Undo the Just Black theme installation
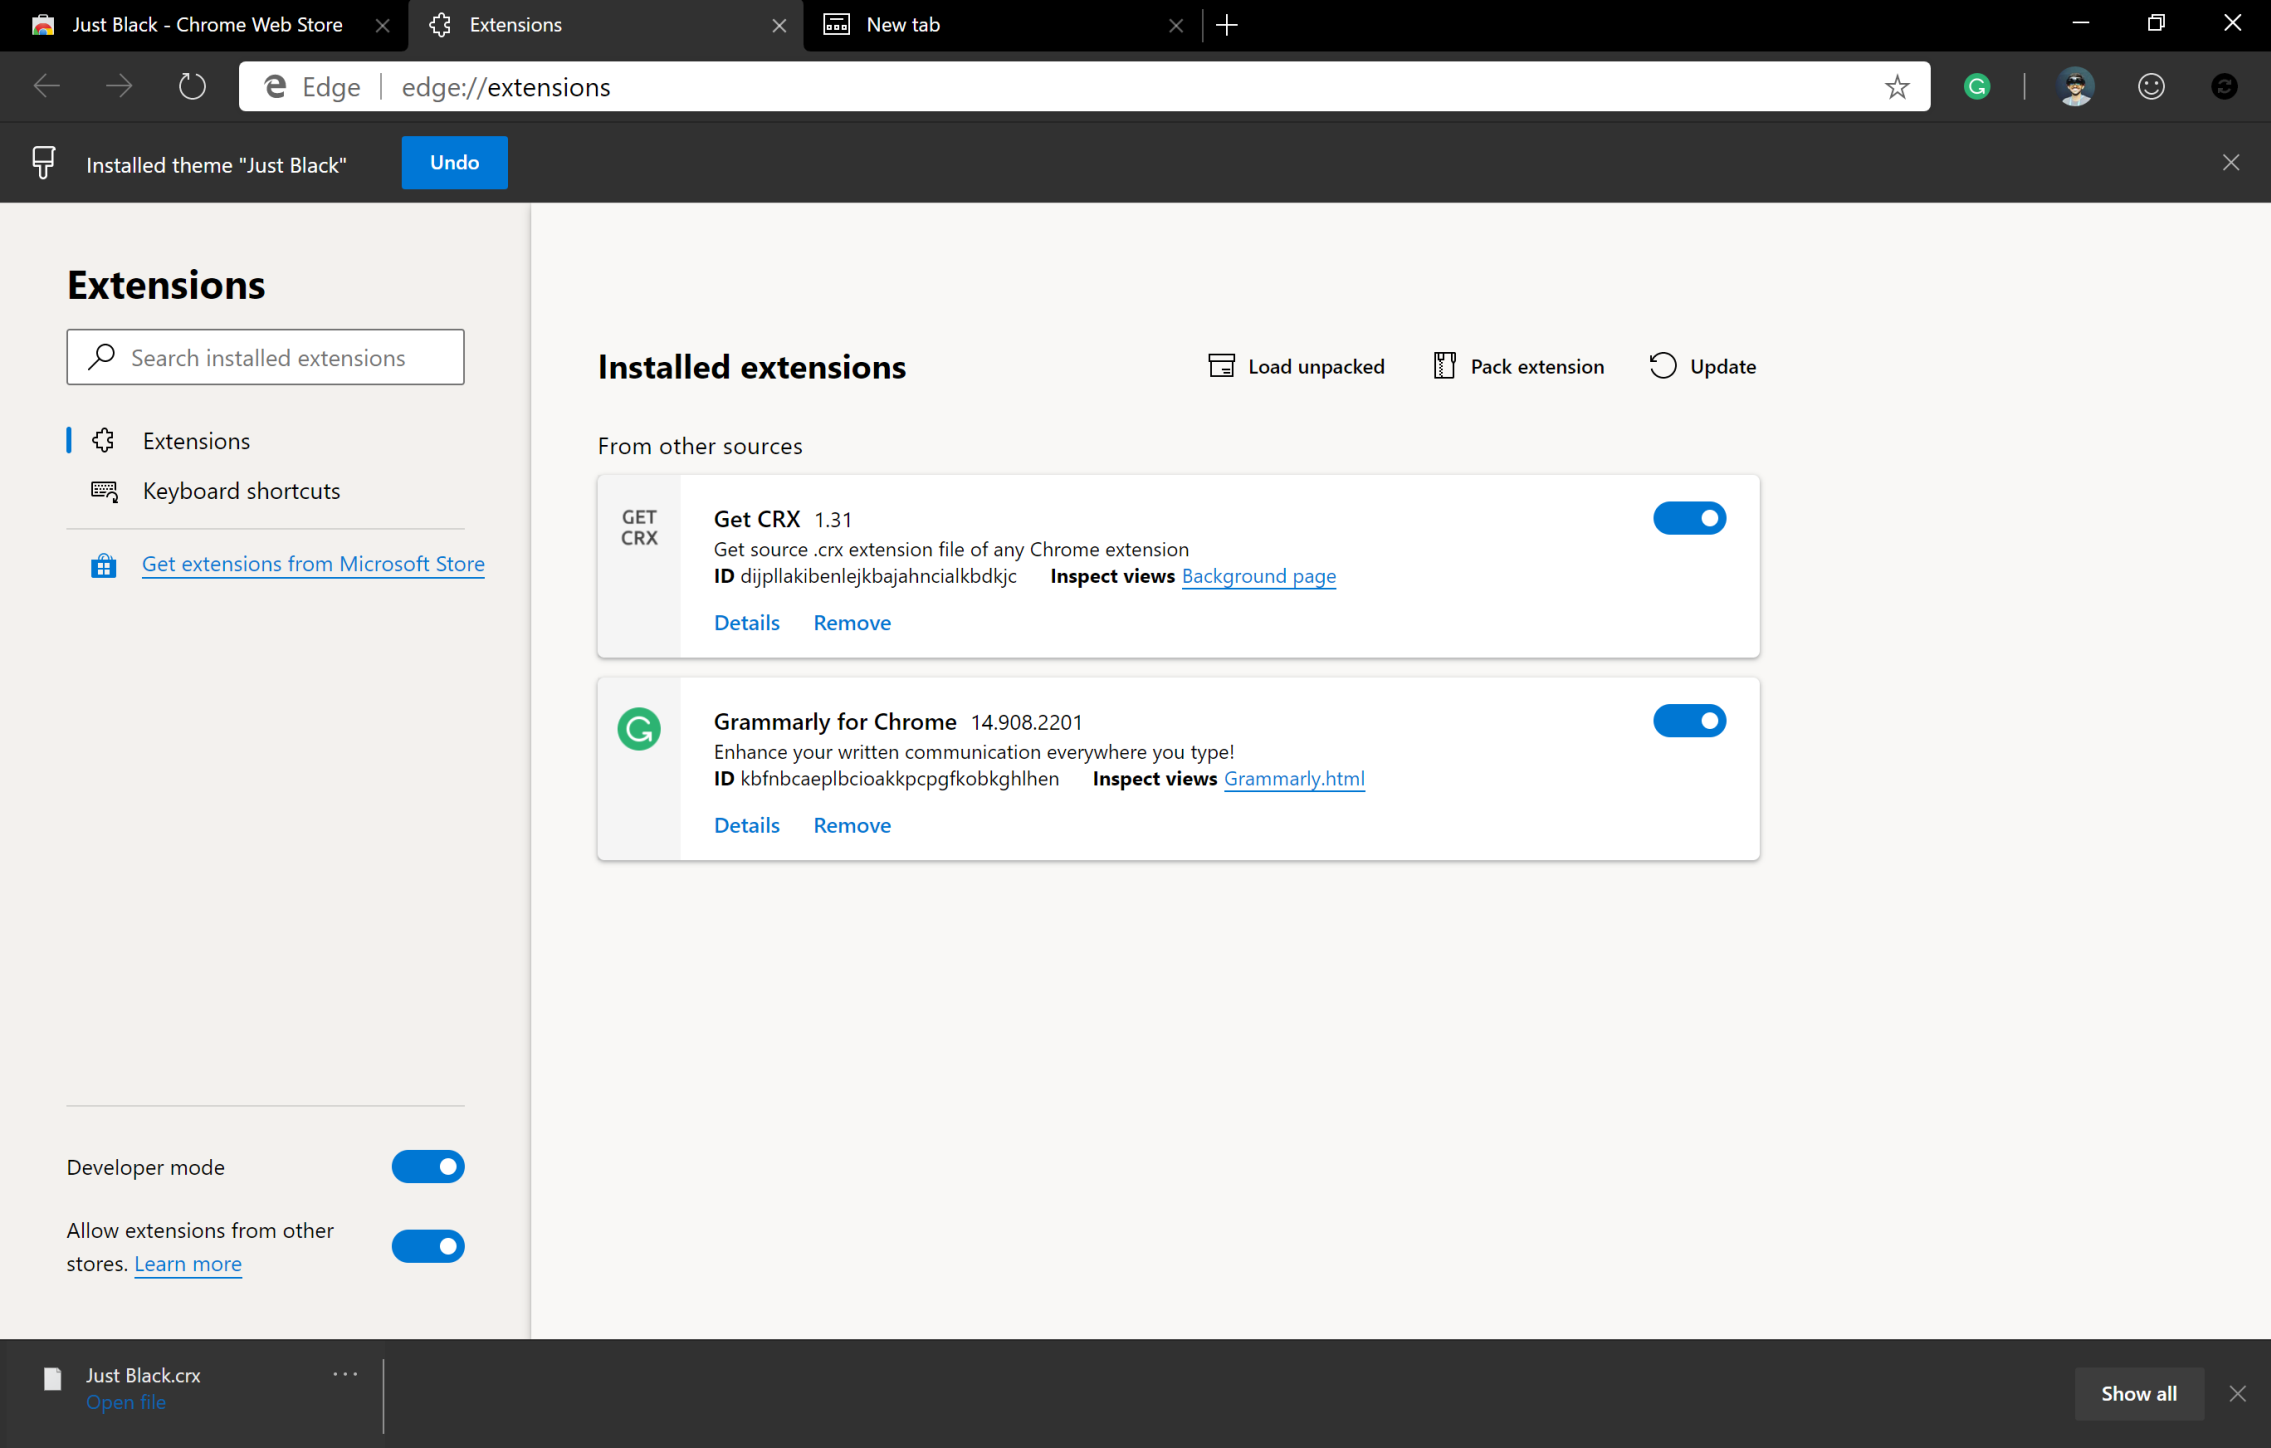Viewport: 2271px width, 1448px height. click(454, 163)
